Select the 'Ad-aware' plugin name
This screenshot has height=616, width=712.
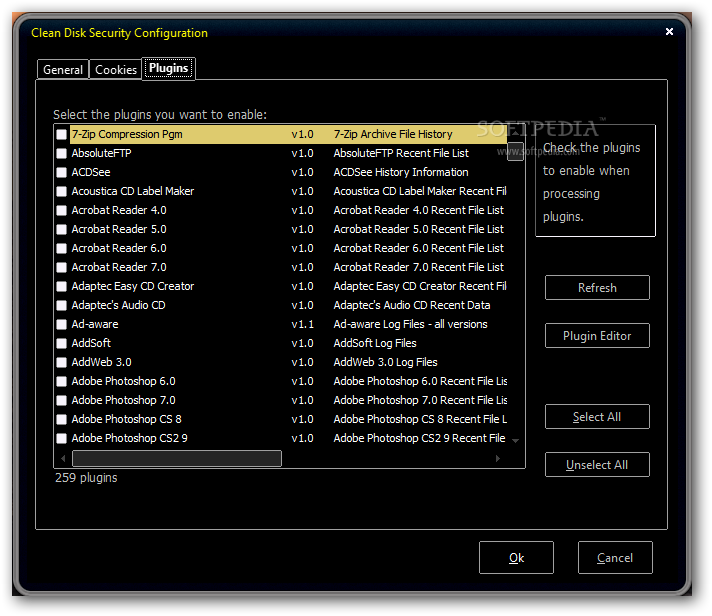click(95, 325)
